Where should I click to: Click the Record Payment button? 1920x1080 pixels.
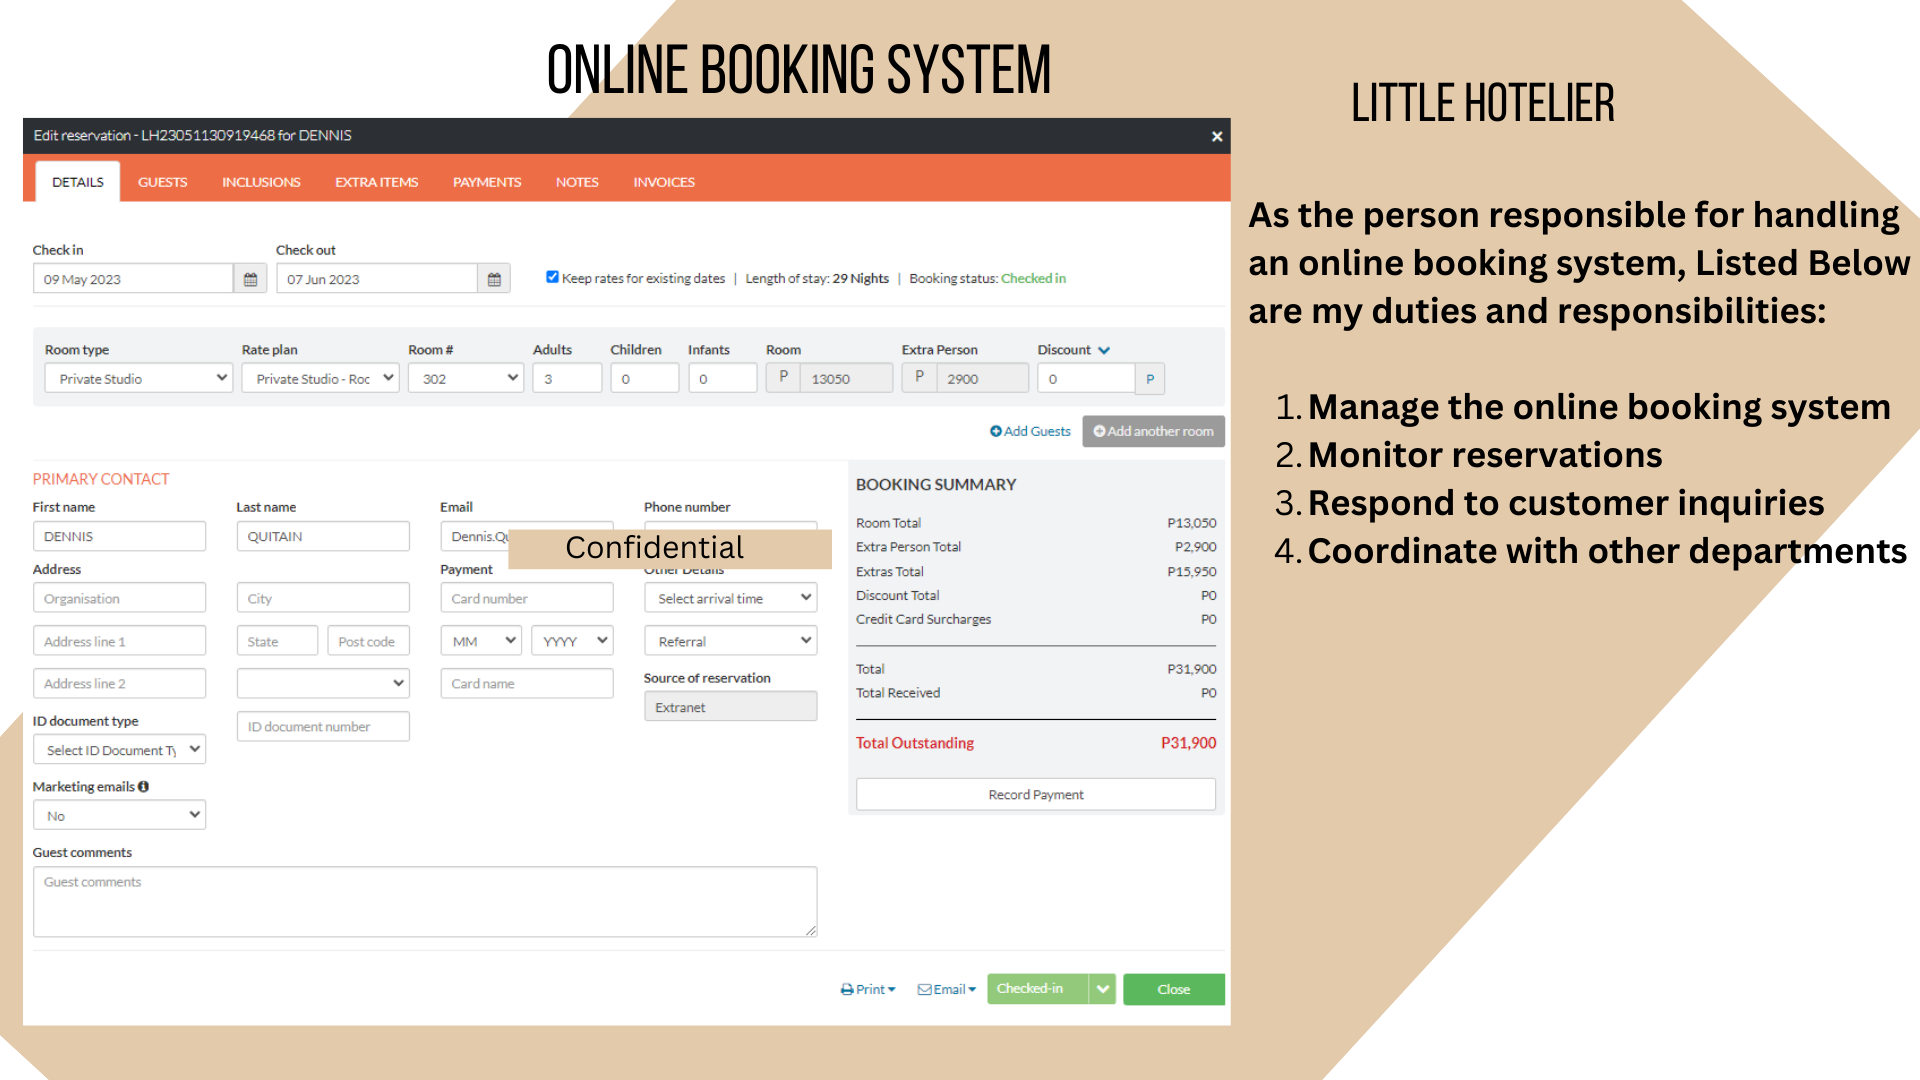1035,794
